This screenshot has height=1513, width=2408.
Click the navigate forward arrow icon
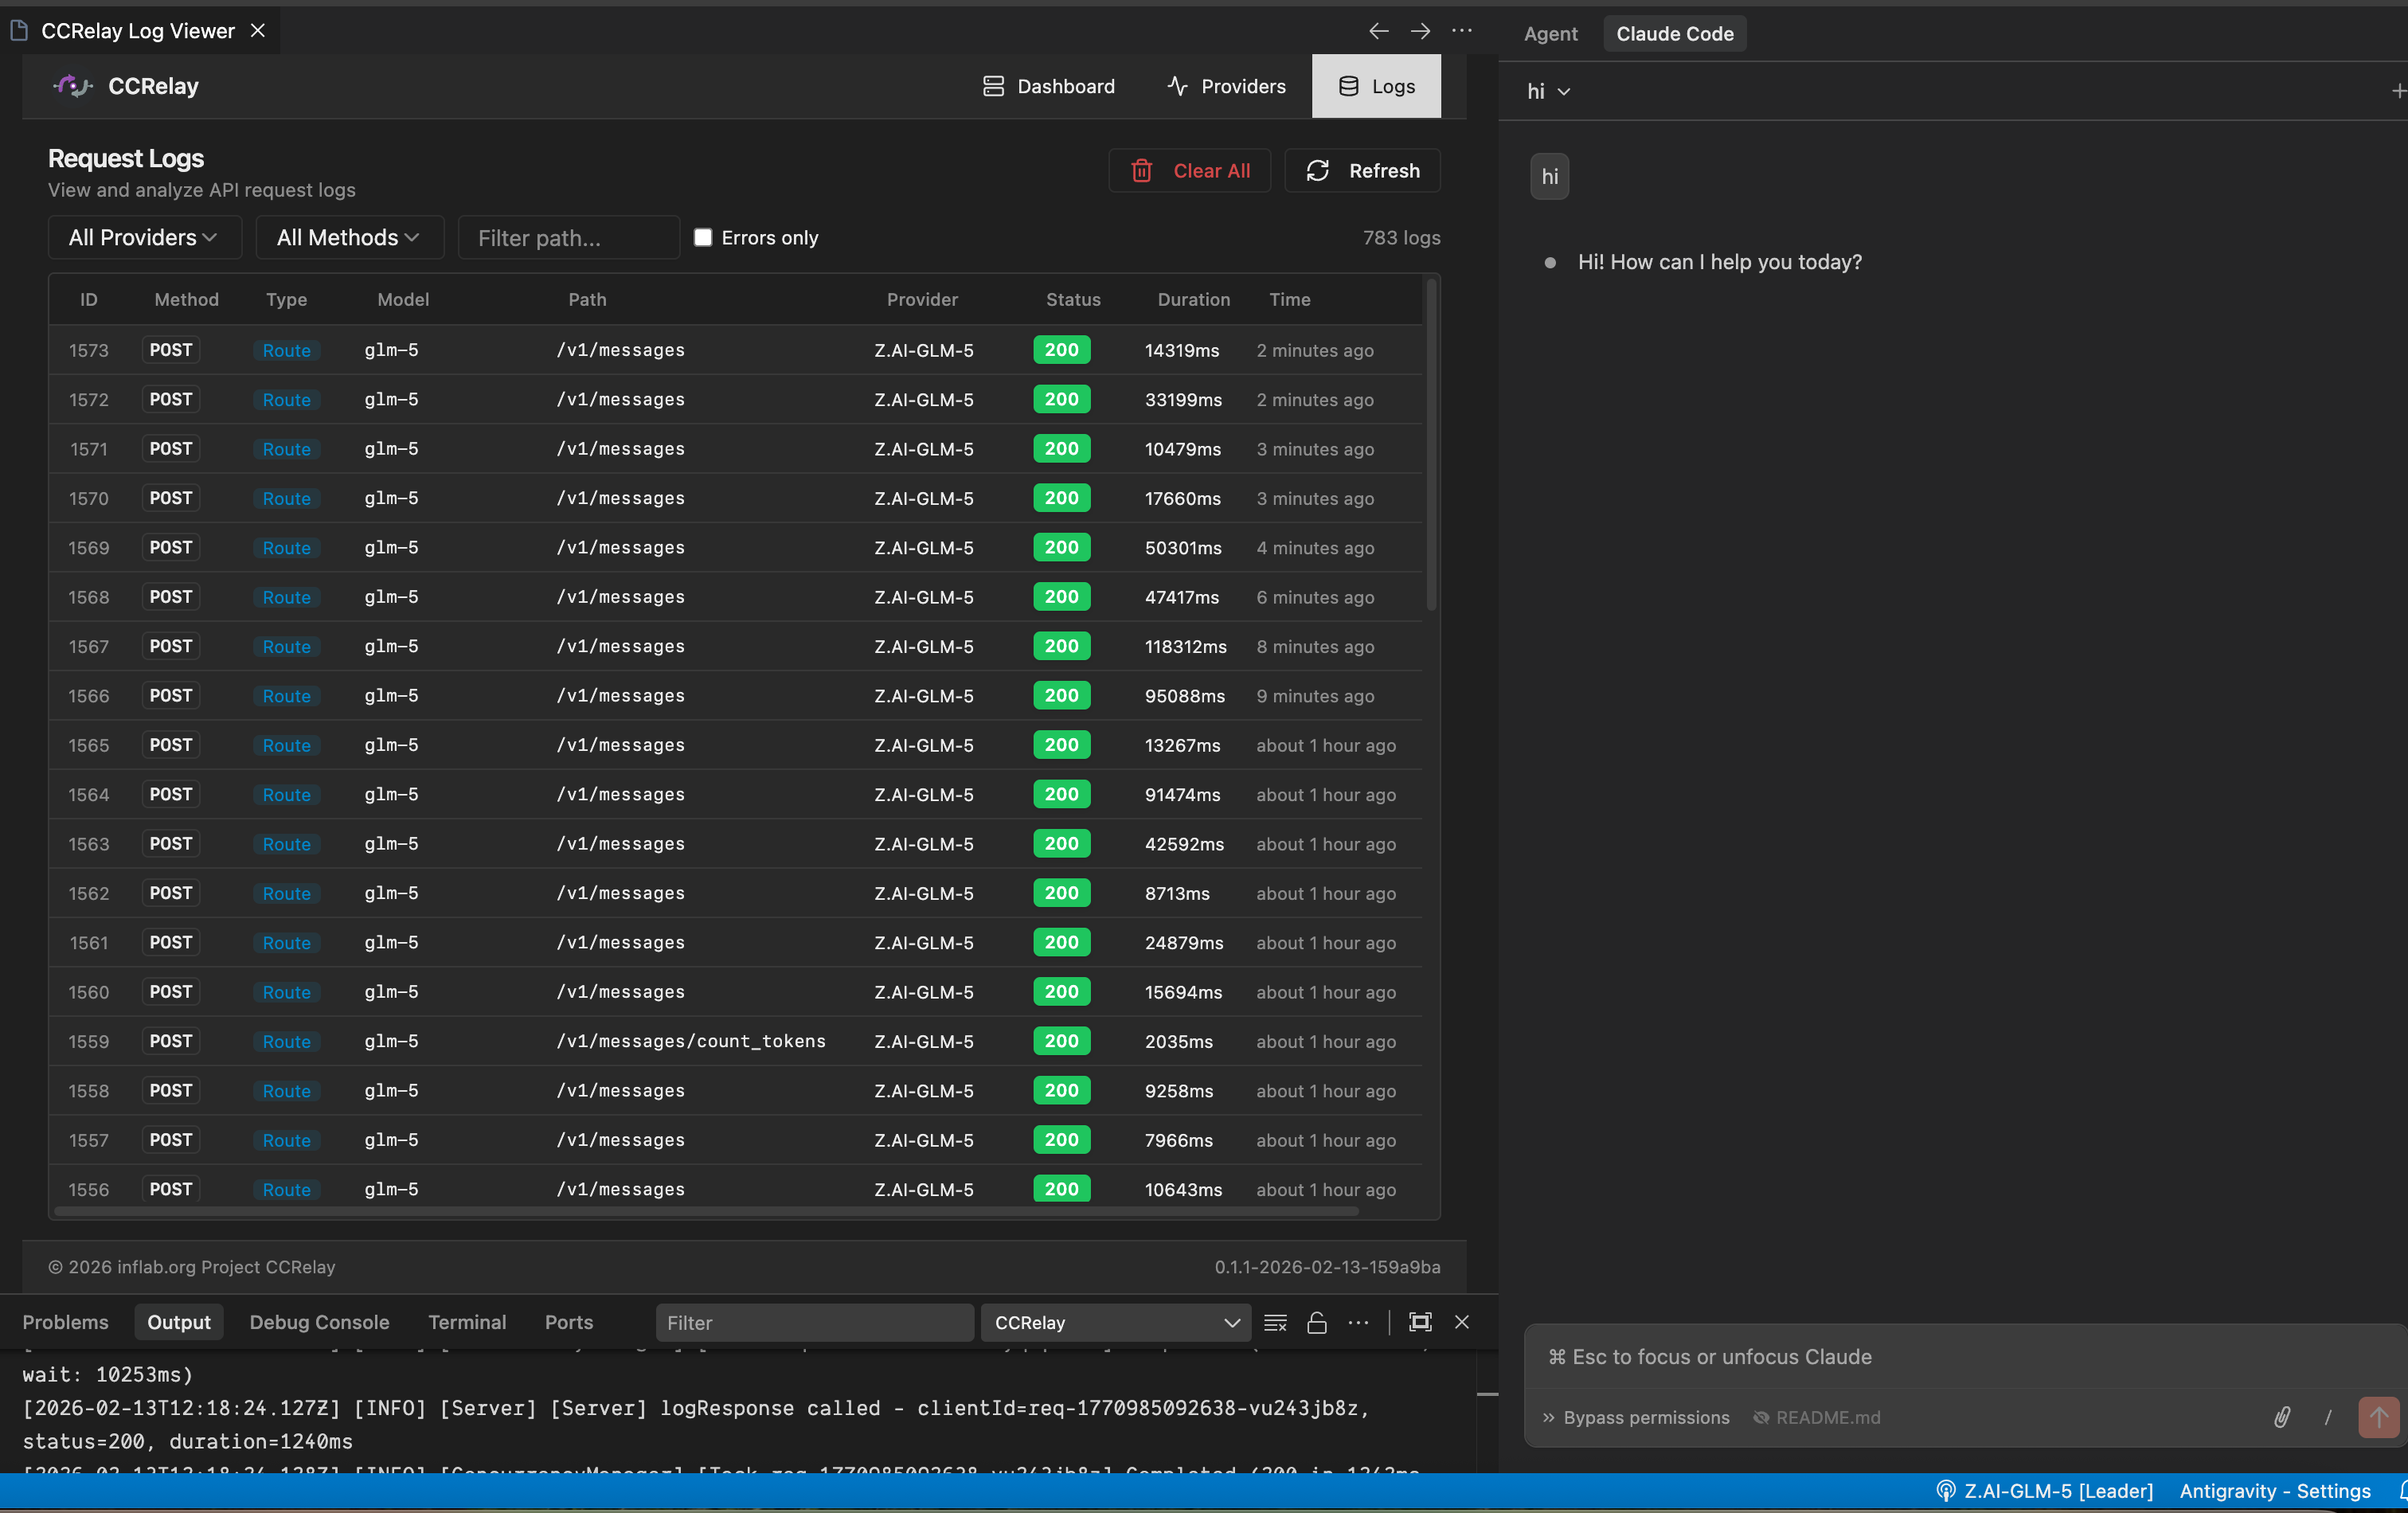[x=1420, y=31]
